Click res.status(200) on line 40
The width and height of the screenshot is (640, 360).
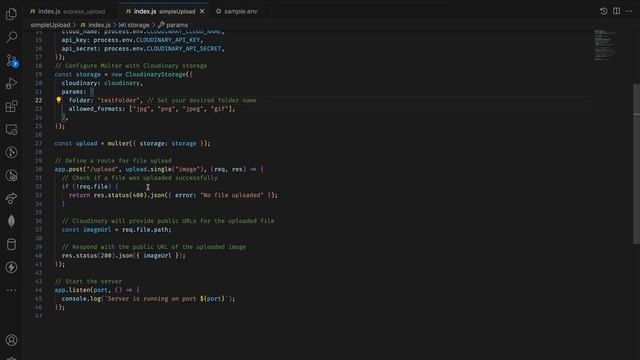[89, 256]
